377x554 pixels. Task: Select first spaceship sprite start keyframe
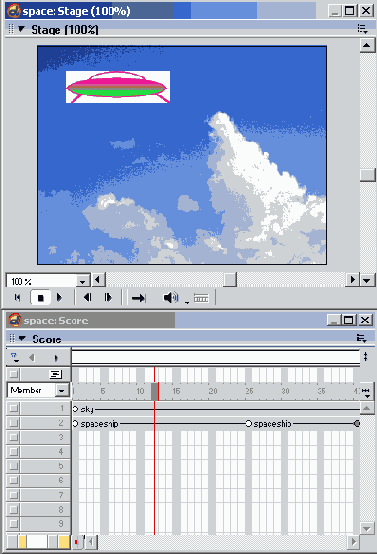tap(75, 423)
